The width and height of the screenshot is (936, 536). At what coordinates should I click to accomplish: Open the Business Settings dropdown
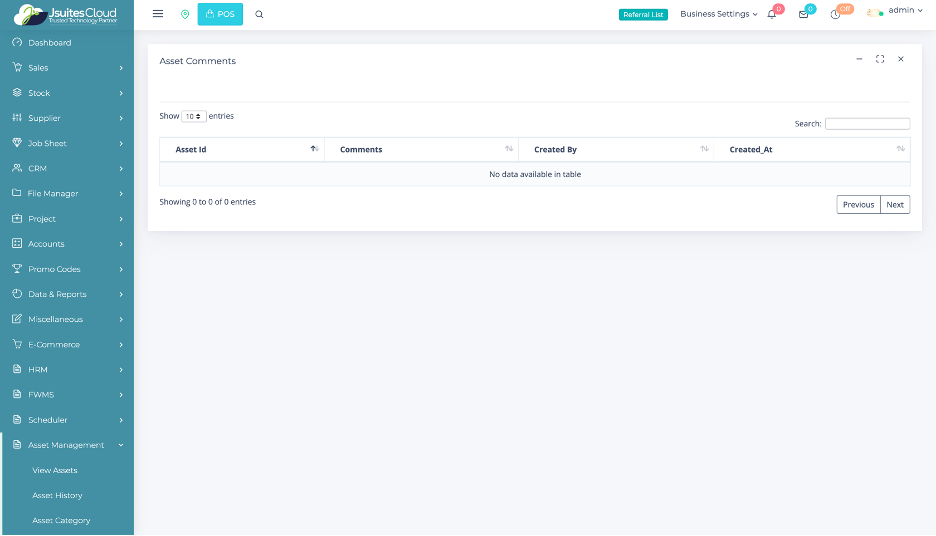pyautogui.click(x=718, y=14)
